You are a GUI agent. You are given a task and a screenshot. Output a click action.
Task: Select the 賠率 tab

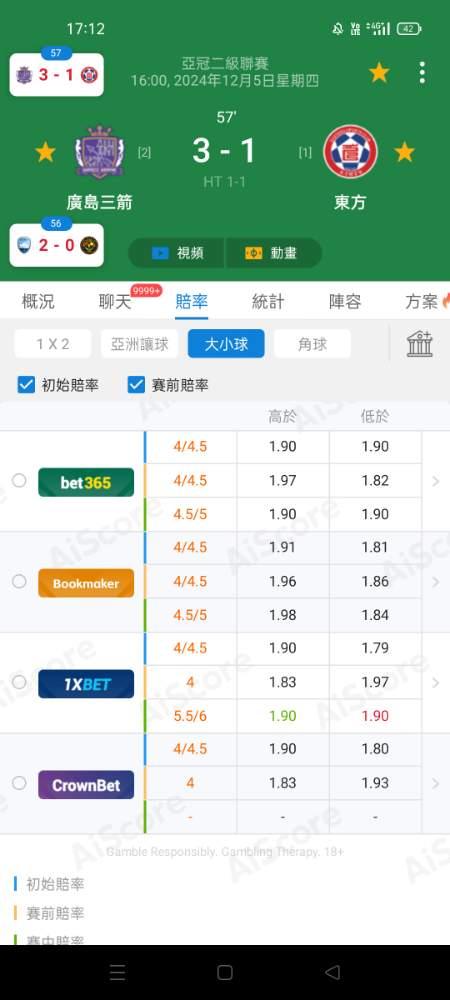(191, 302)
